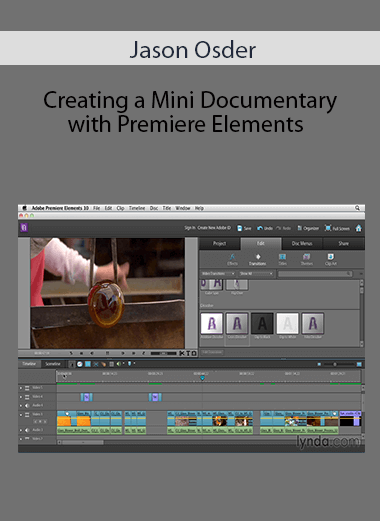
Task: Open the Clip Art icon
Action: (331, 259)
